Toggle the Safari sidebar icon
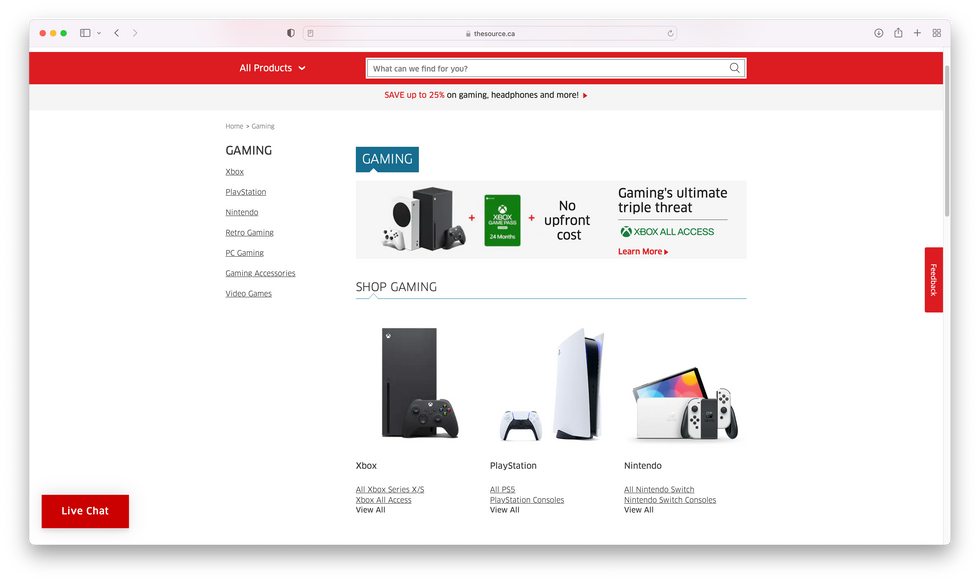Screen dimensions: 980x583 [x=85, y=33]
